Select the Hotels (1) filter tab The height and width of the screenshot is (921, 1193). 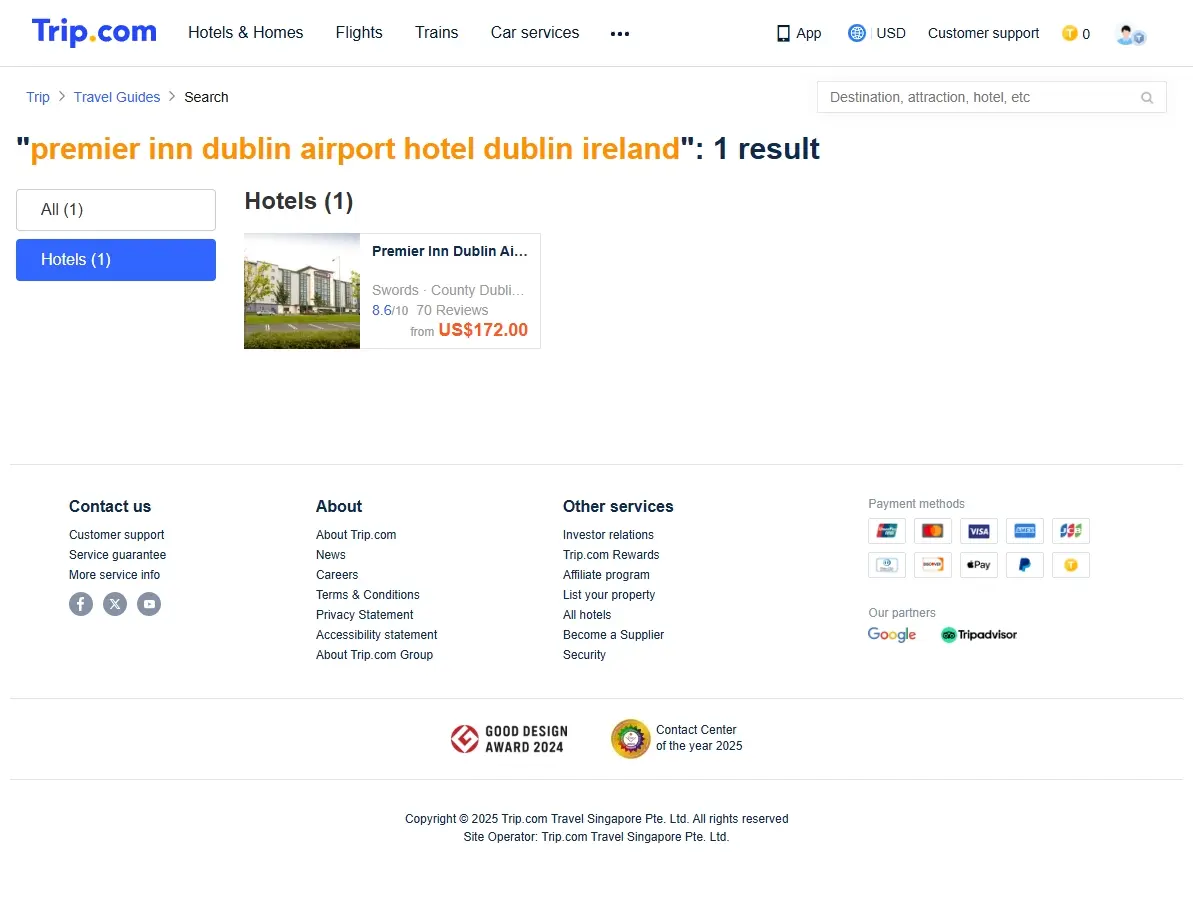point(116,260)
